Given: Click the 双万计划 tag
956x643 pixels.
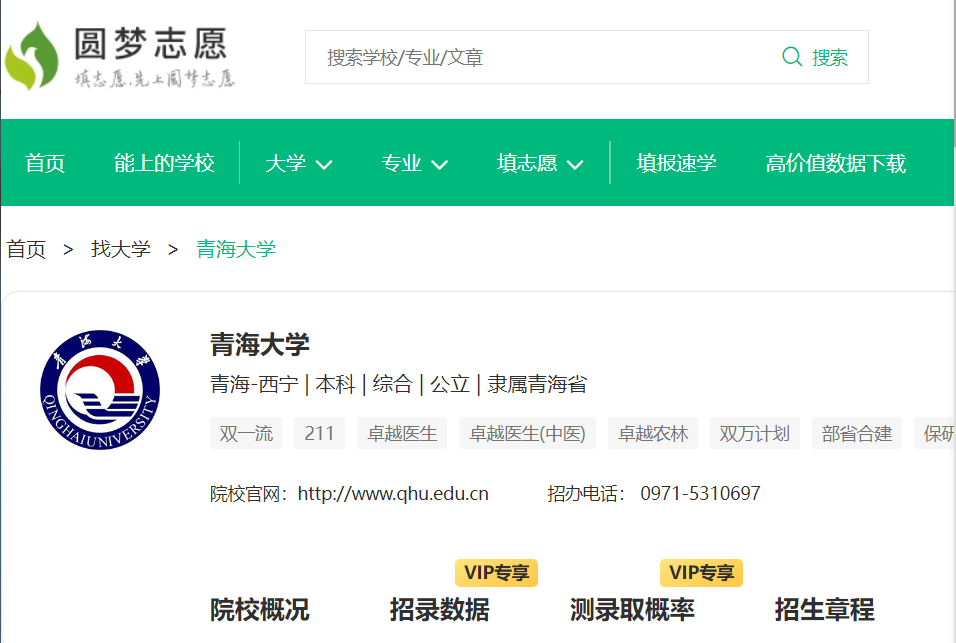Looking at the screenshot, I should coord(755,433).
